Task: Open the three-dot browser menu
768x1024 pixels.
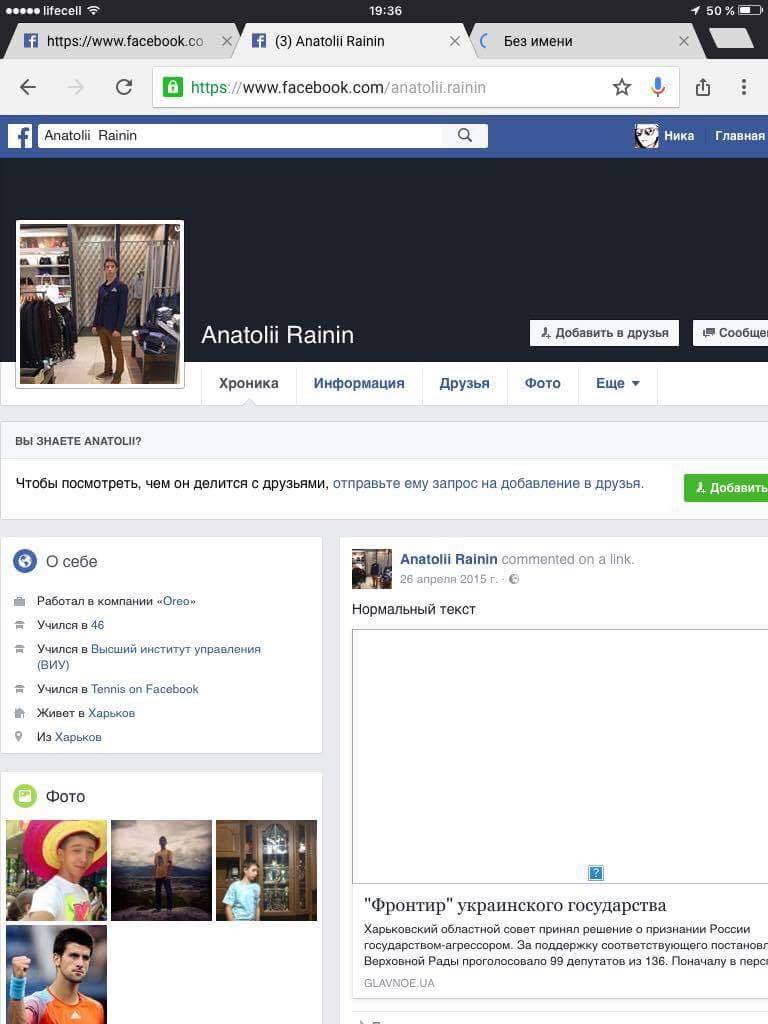Action: pos(743,87)
